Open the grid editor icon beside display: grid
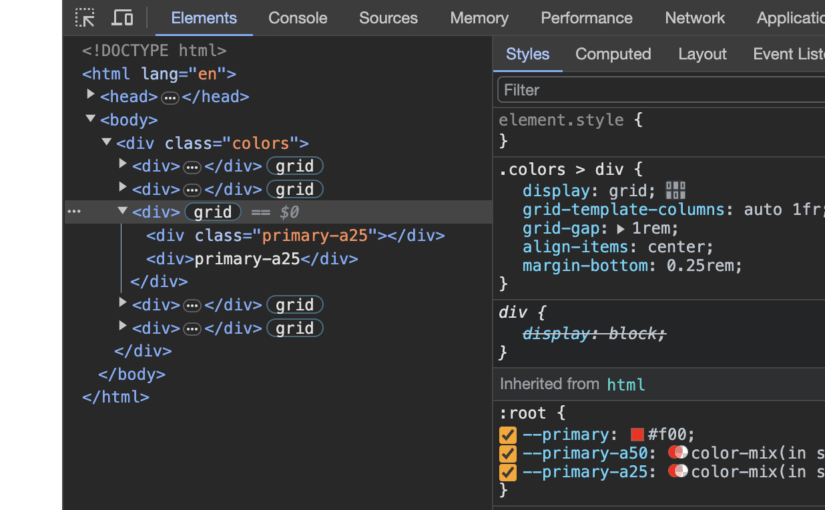Screen dimensions: 825x510 coord(675,190)
